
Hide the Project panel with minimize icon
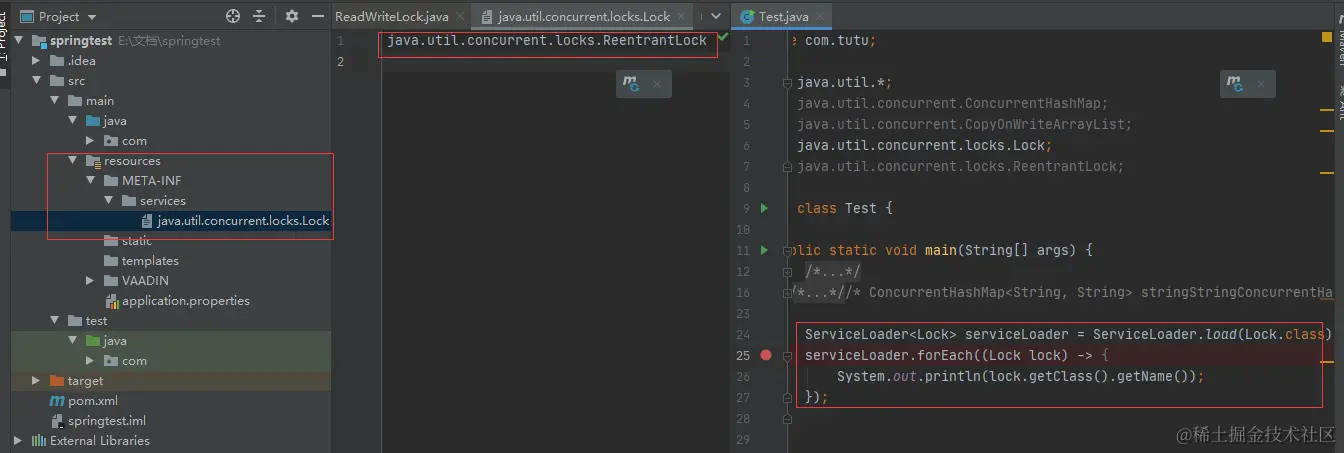click(317, 16)
